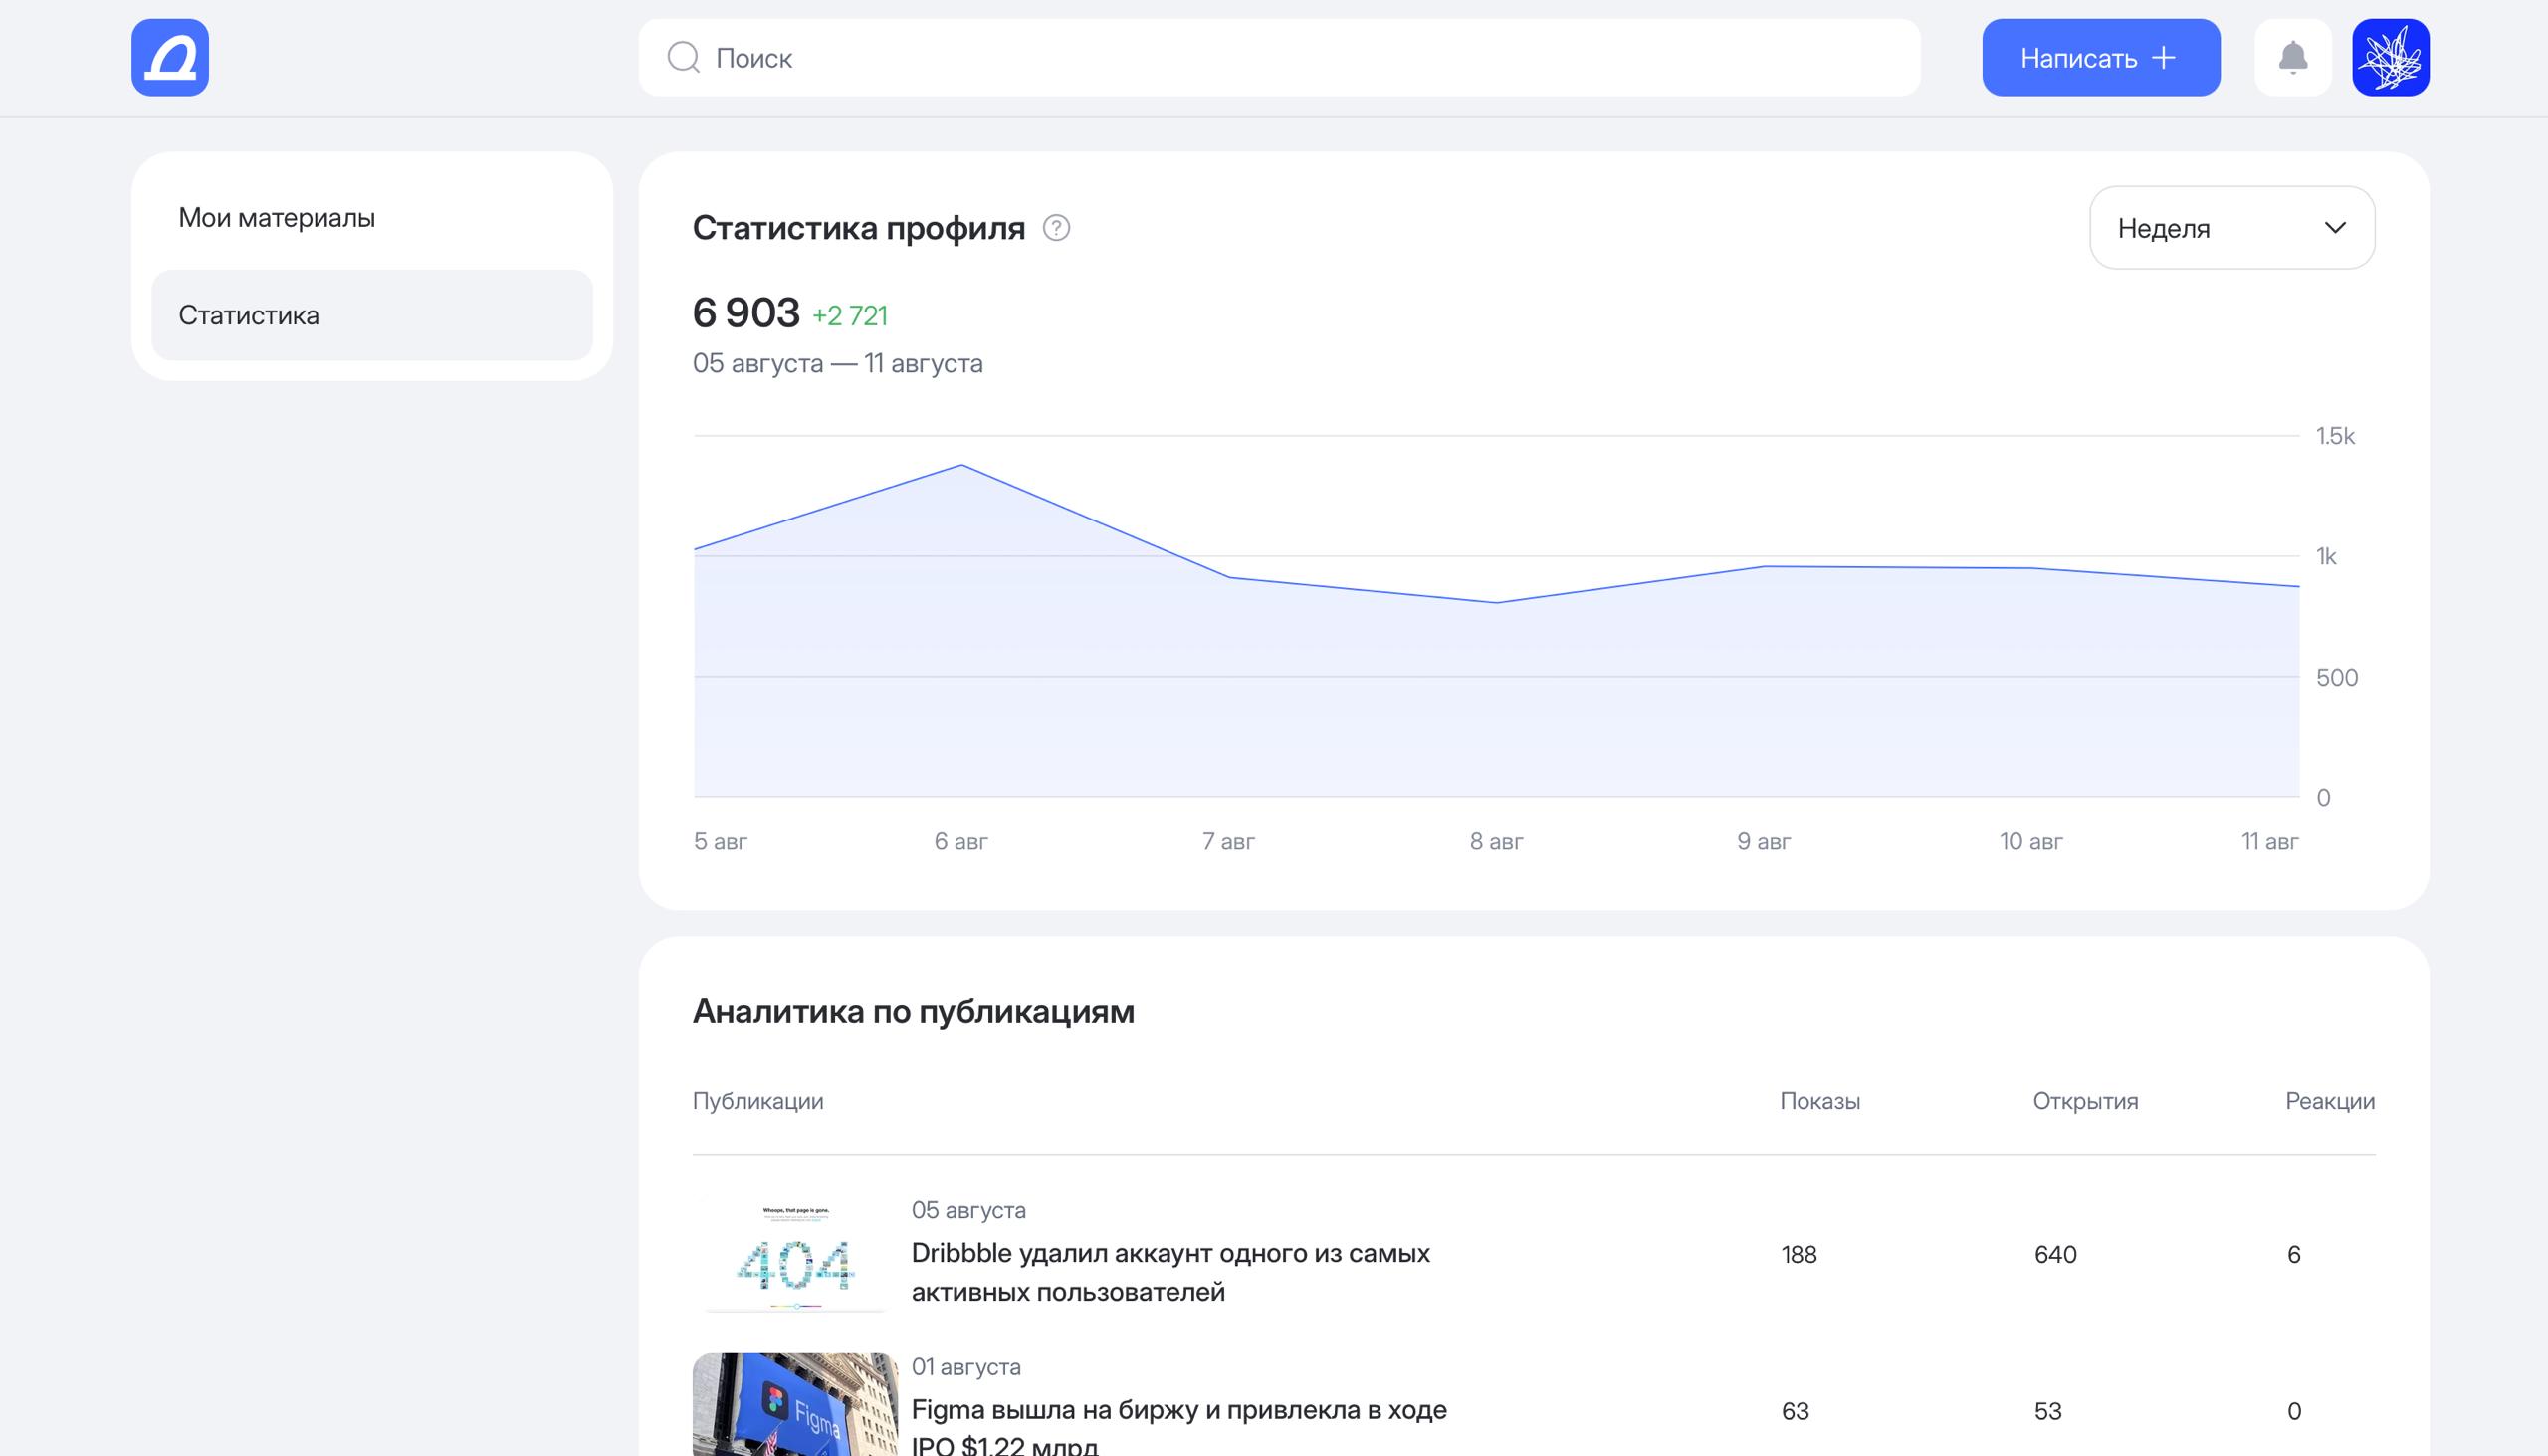Click the 01 августа date above Figma article
The height and width of the screenshot is (1456, 2548).
point(966,1367)
